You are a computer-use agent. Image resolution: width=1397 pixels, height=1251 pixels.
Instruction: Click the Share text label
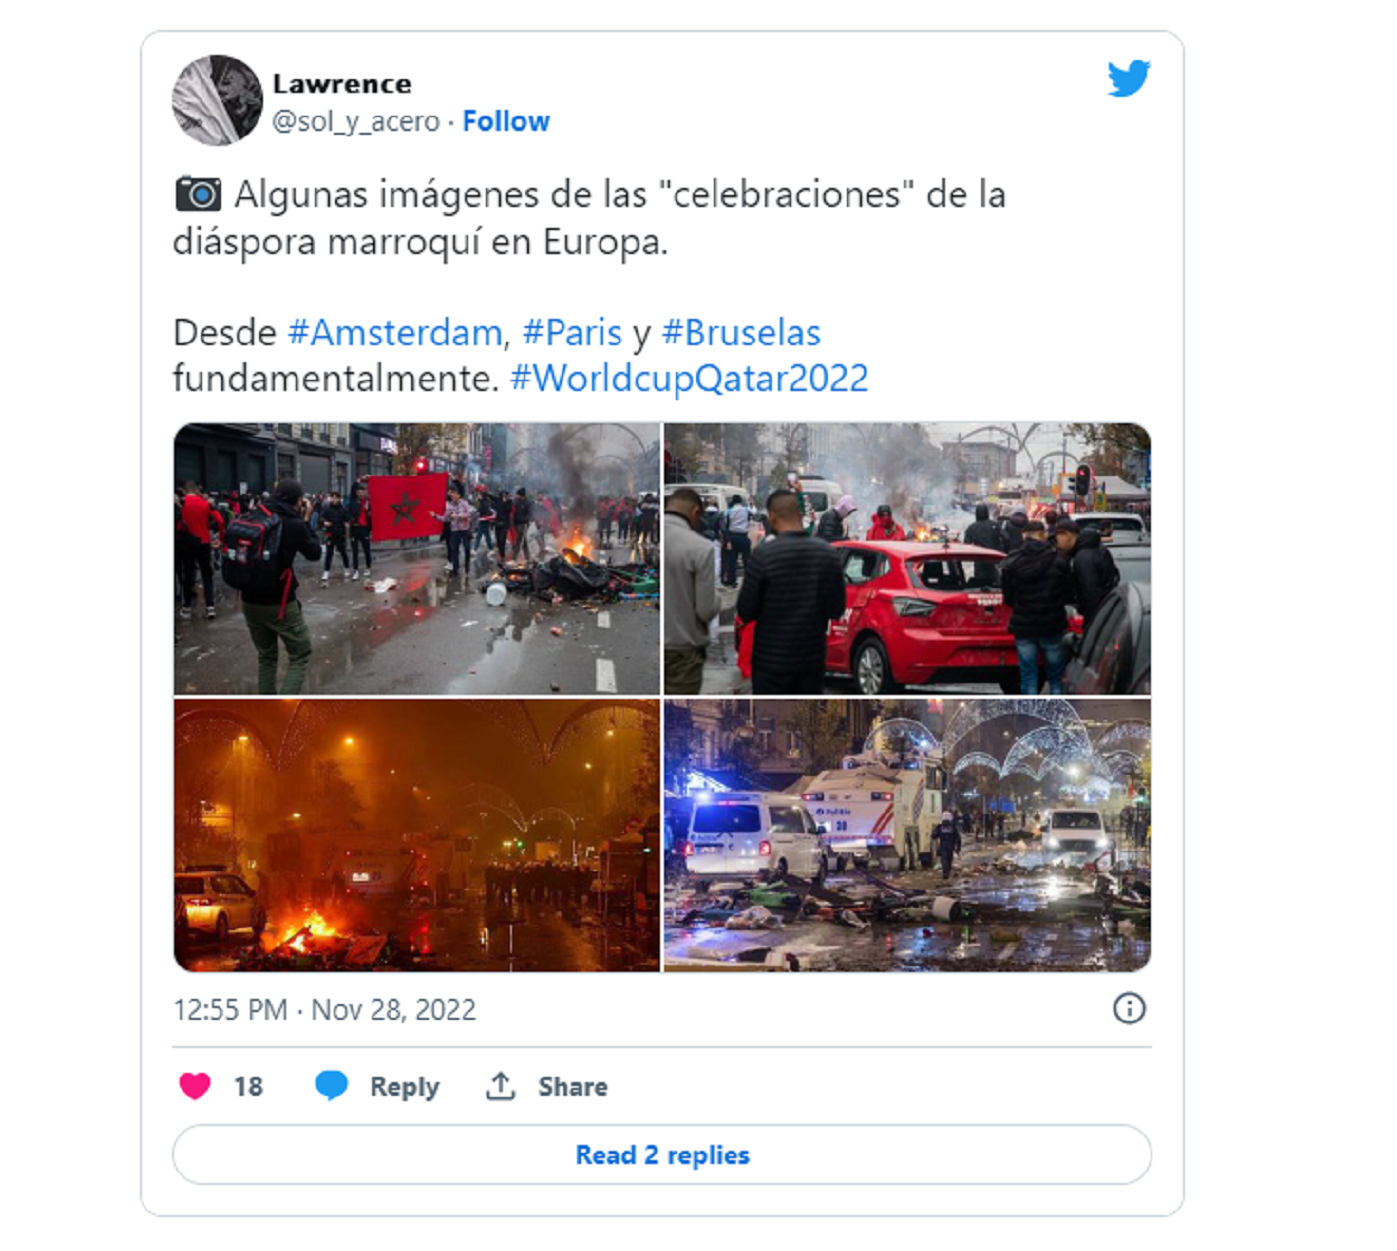point(573,1086)
